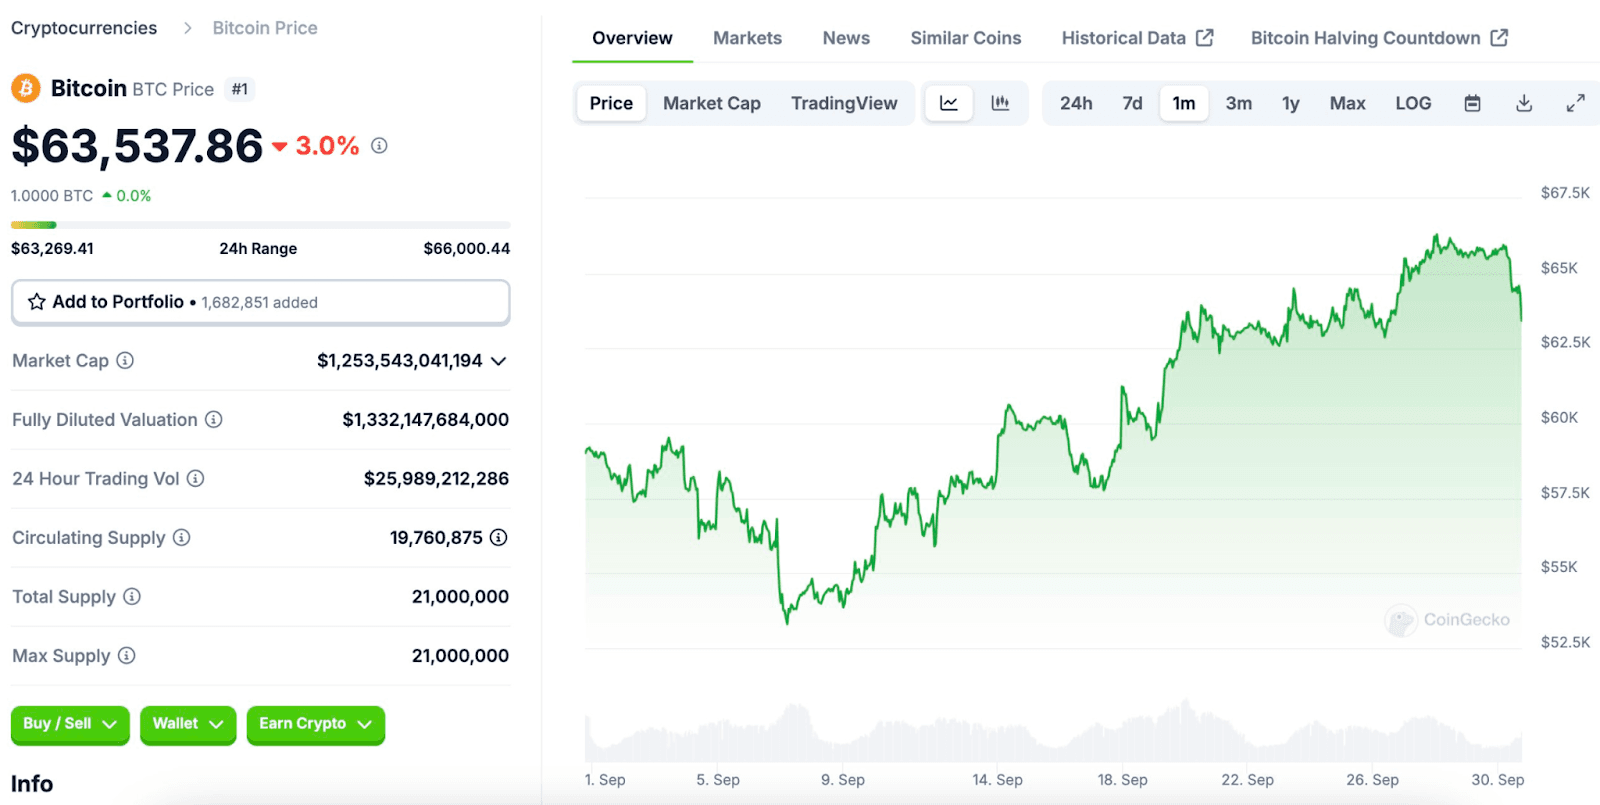This screenshot has height=805, width=1600.
Task: Click the Market Cap info icon
Action: [x=125, y=361]
